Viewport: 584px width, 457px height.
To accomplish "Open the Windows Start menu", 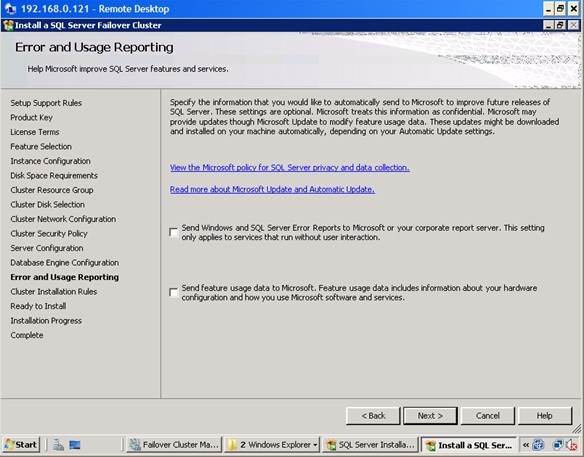I will pyautogui.click(x=21, y=445).
